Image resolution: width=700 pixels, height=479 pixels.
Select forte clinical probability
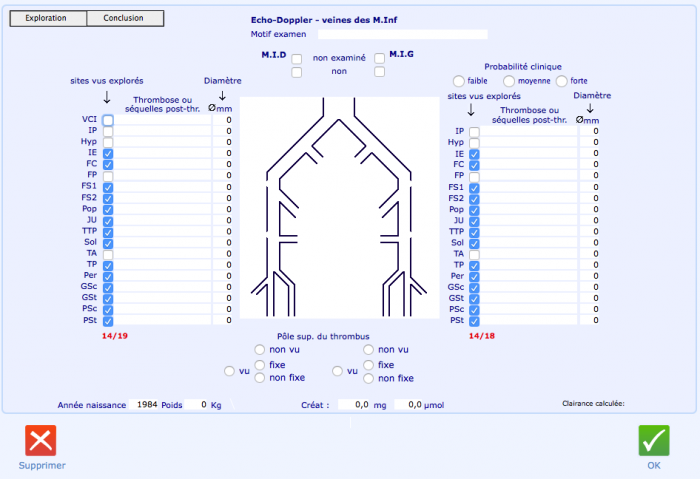point(562,81)
